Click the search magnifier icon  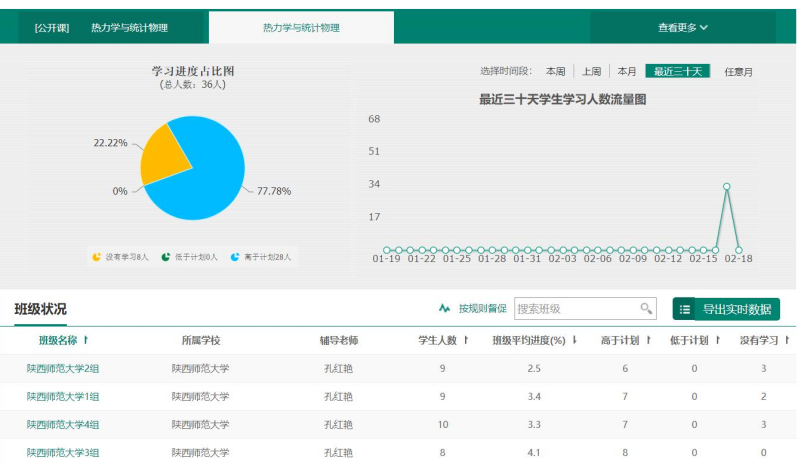pos(646,309)
